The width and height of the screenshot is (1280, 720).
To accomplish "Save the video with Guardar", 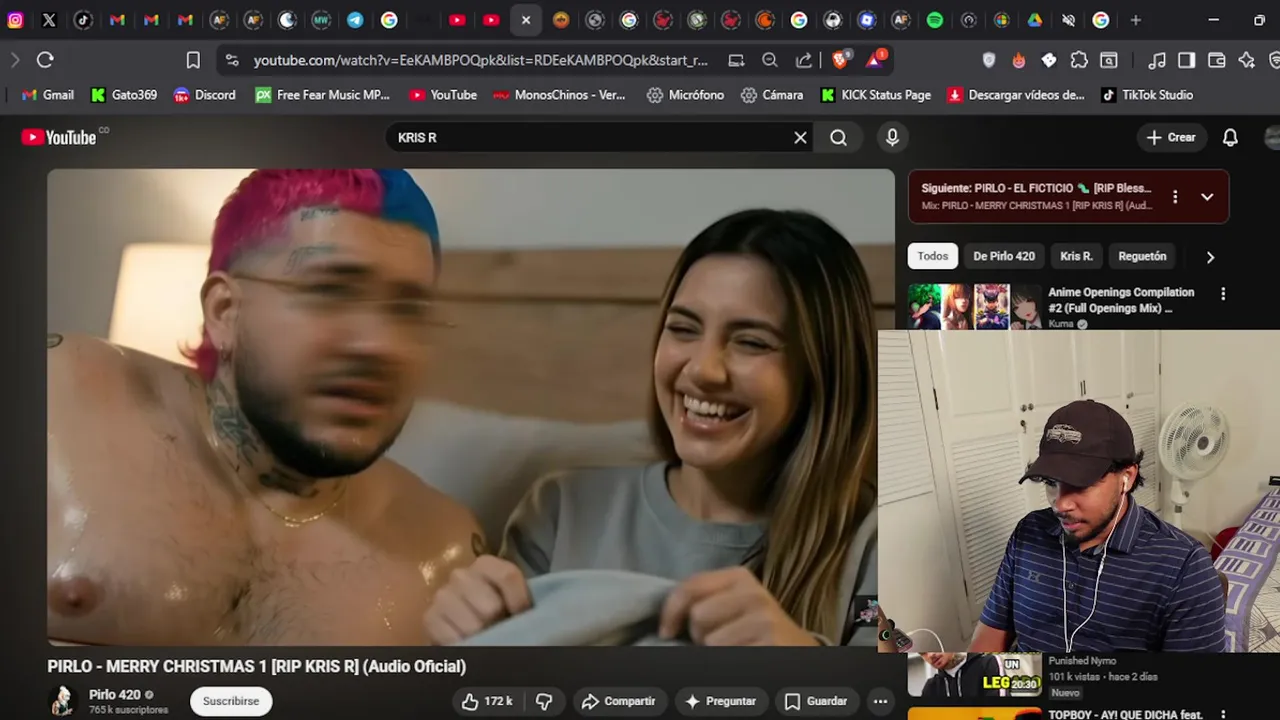I will point(816,701).
